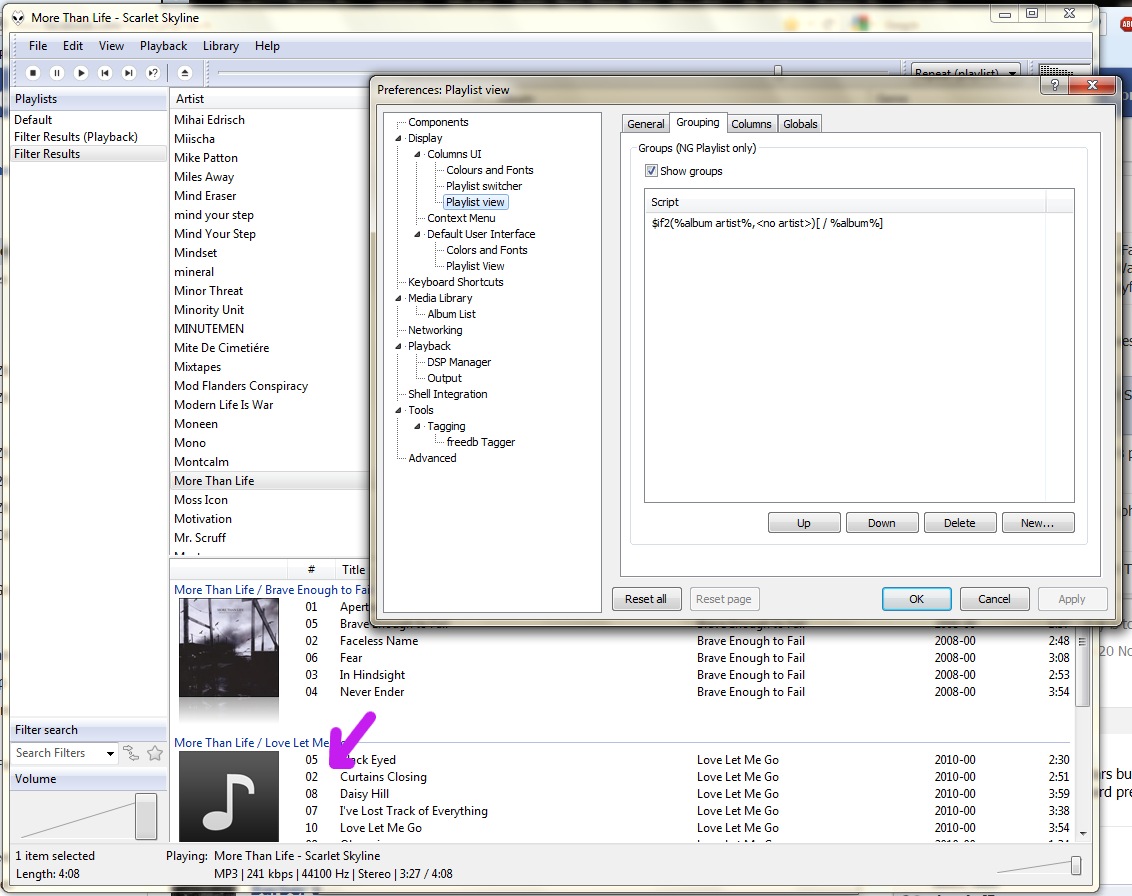This screenshot has height=896, width=1132.
Task: Toggle the Show groups checkbox
Action: tap(651, 171)
